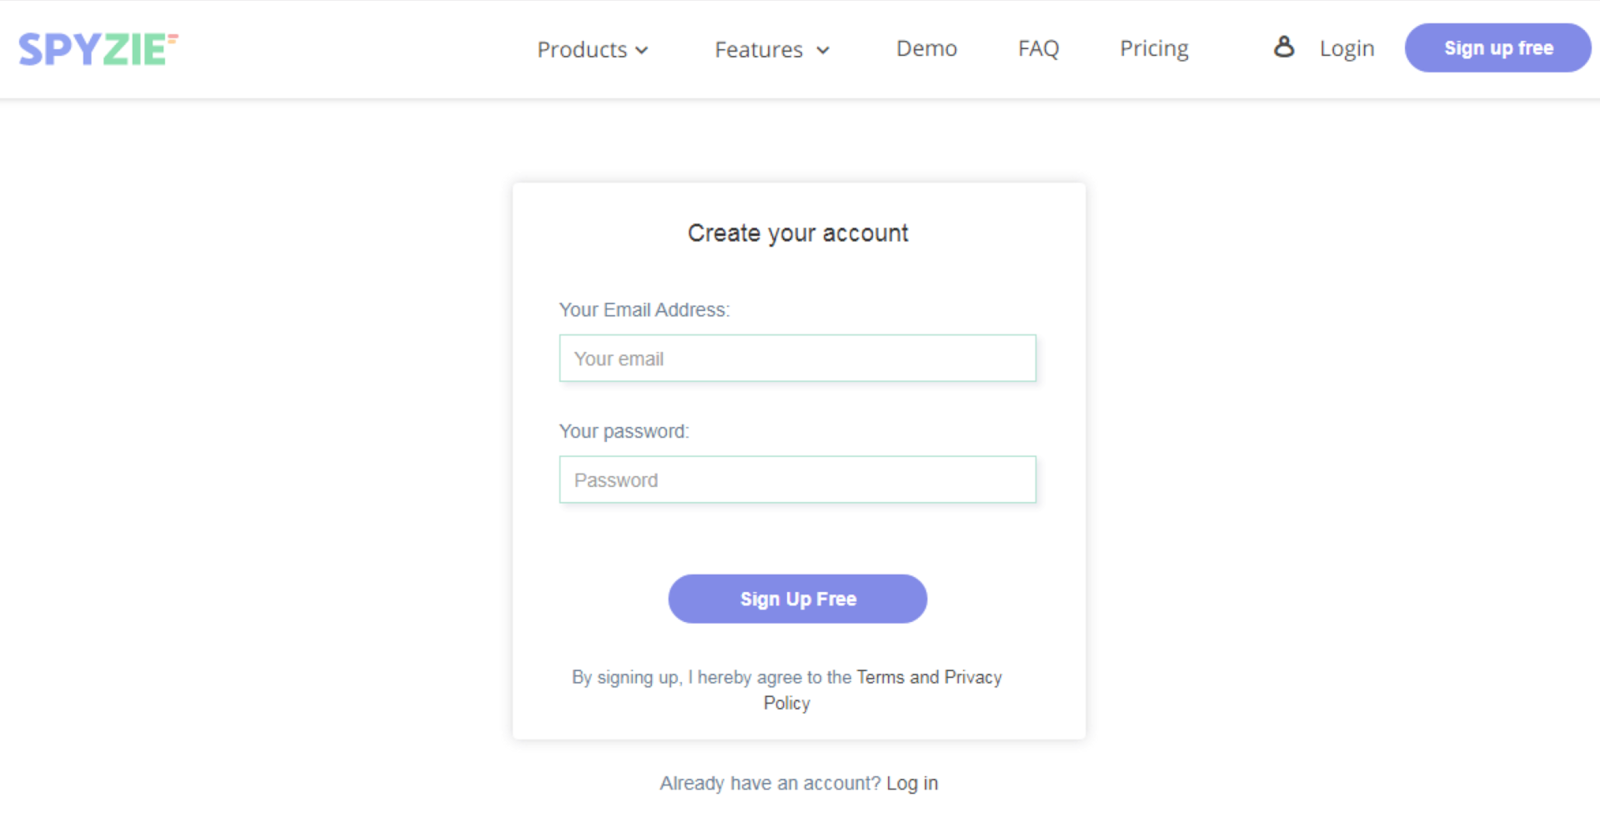Expand the Products dropdown arrow

(x=642, y=50)
